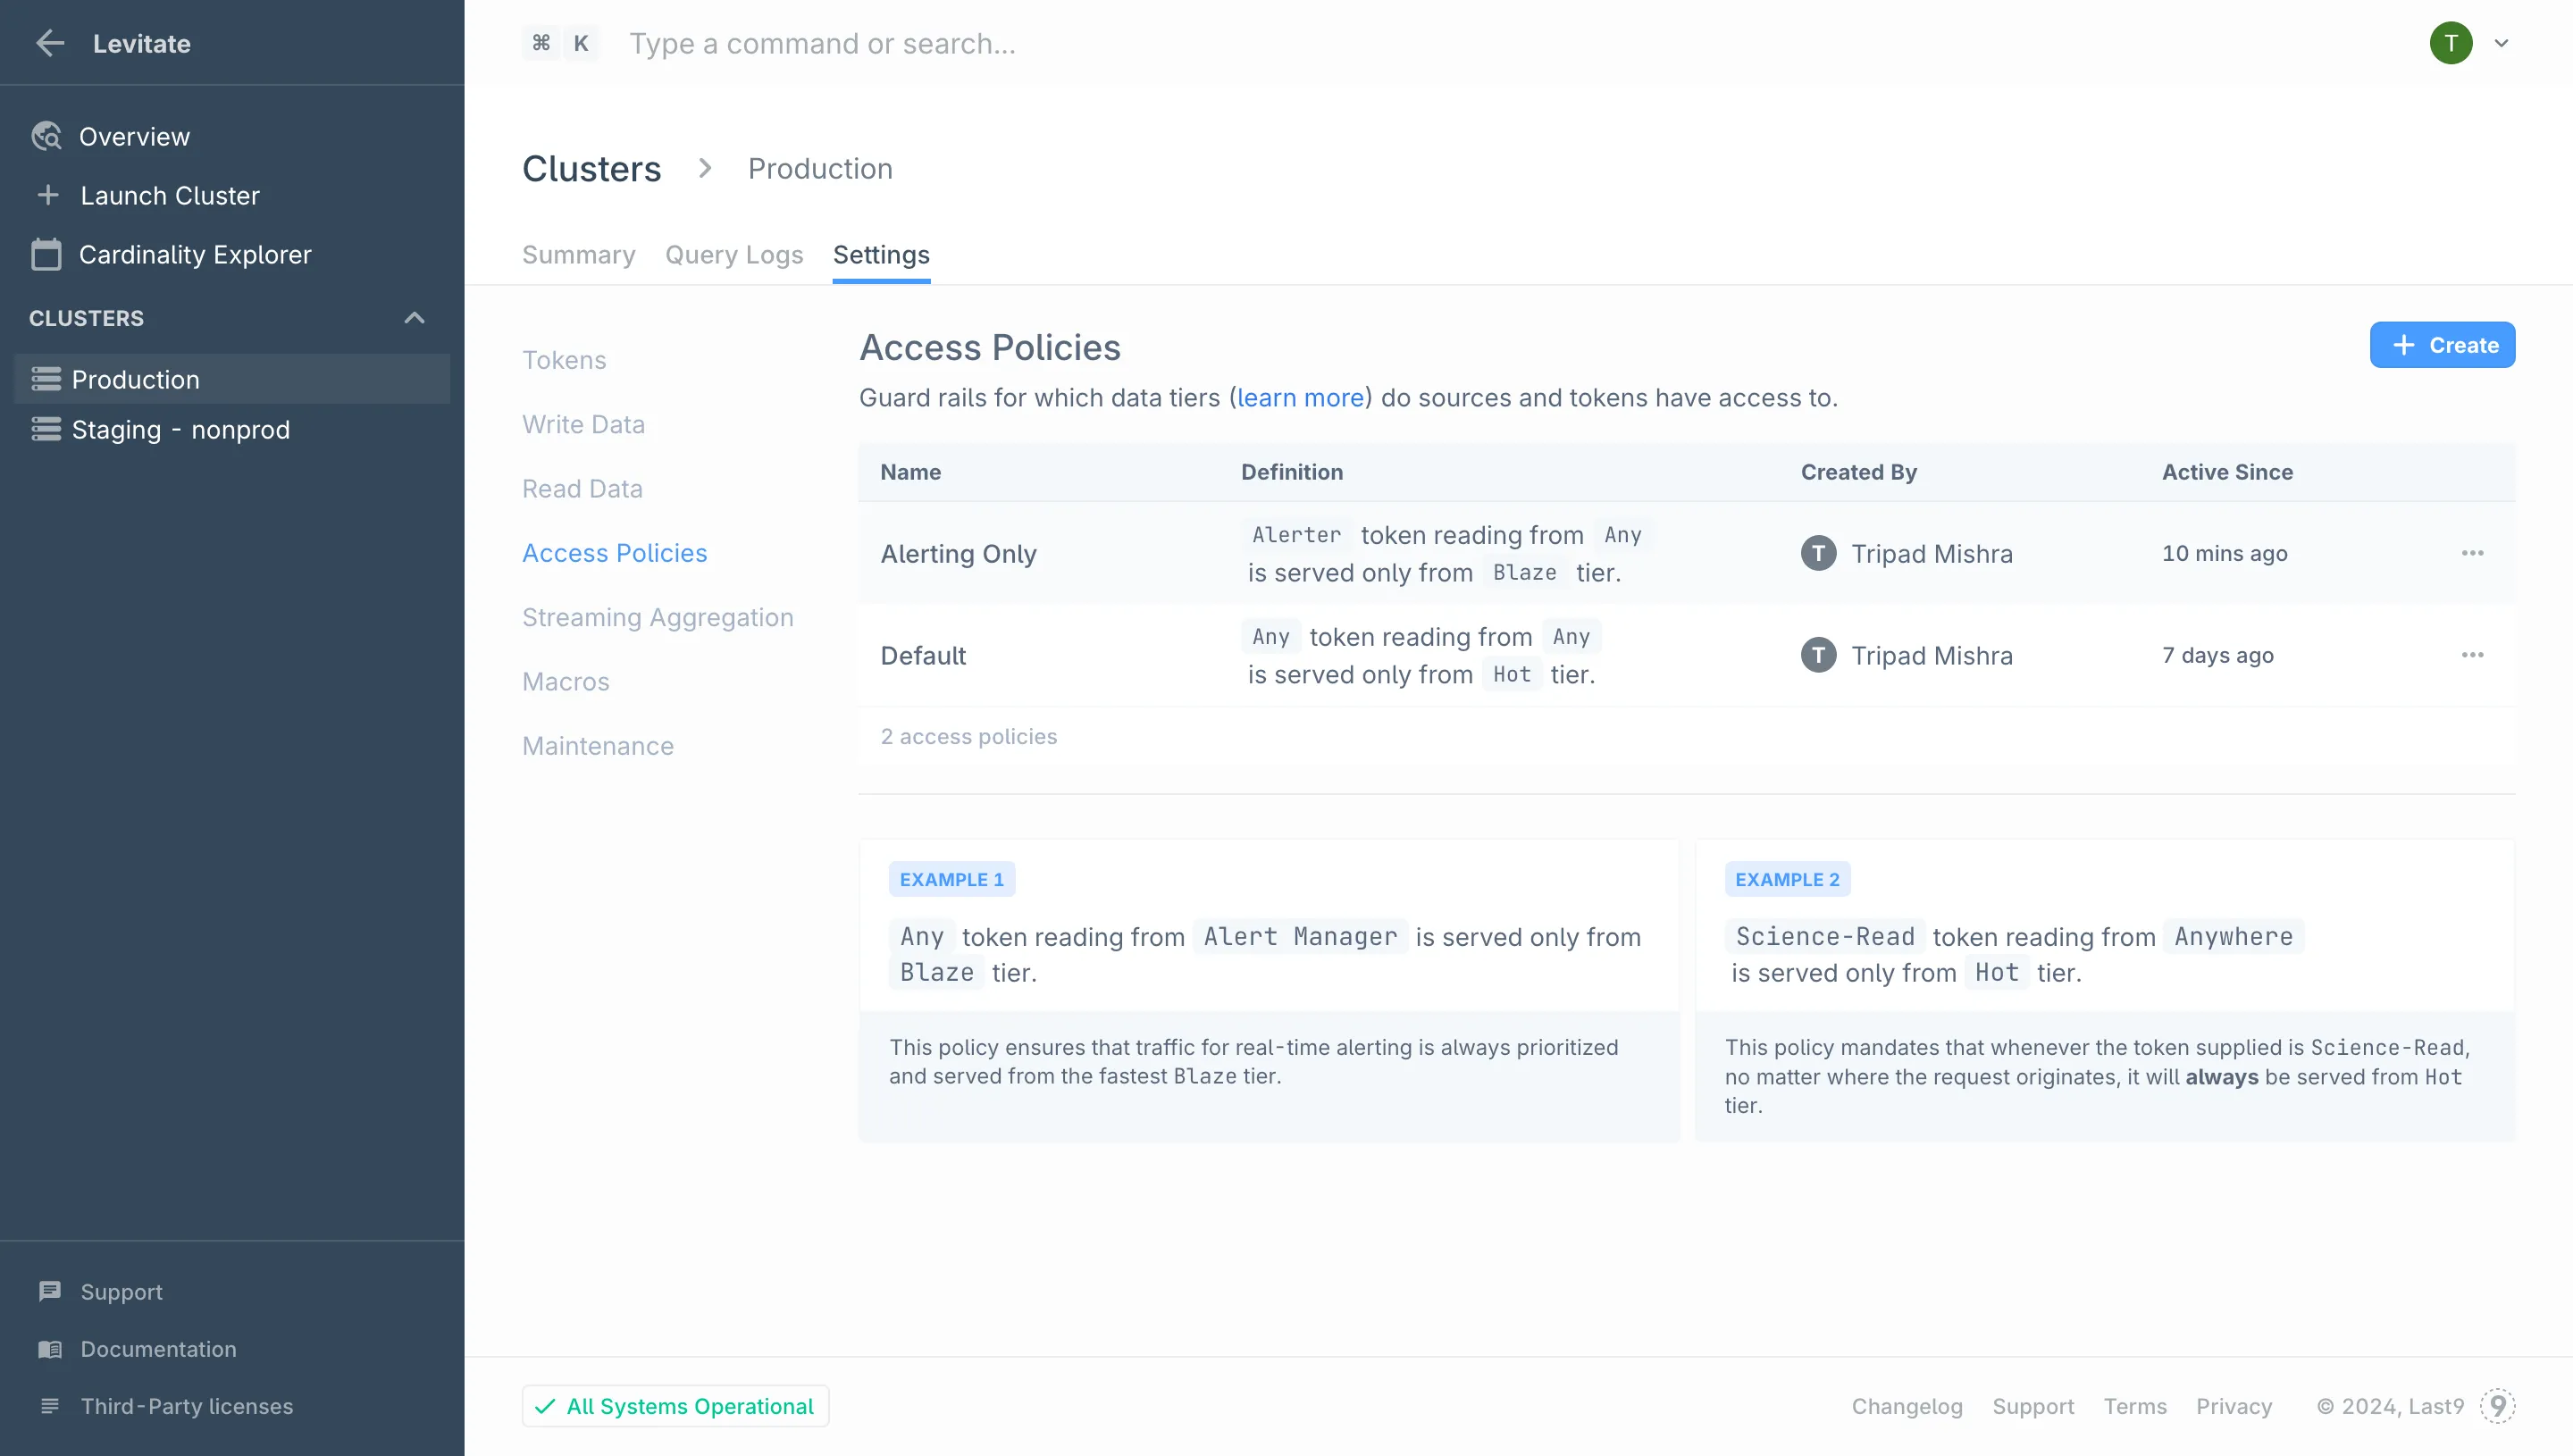
Task: Open options menu for Alerting Only policy
Action: 2472,553
